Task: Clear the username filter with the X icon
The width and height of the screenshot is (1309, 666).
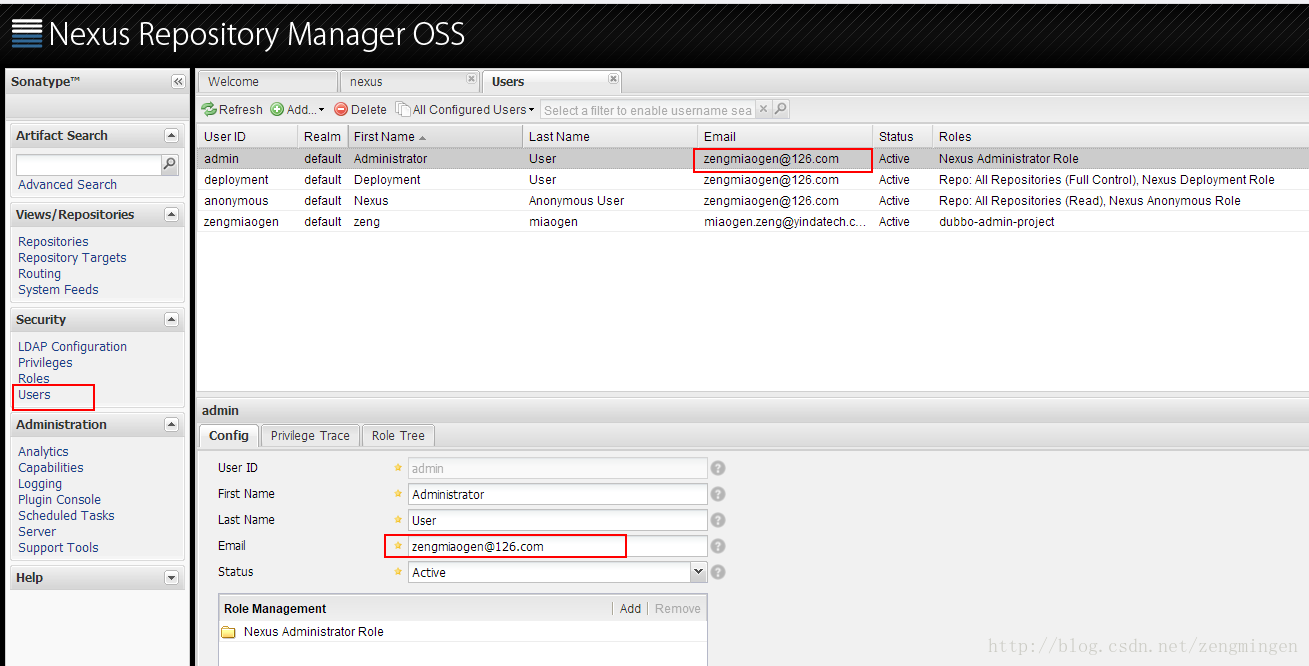Action: point(763,110)
